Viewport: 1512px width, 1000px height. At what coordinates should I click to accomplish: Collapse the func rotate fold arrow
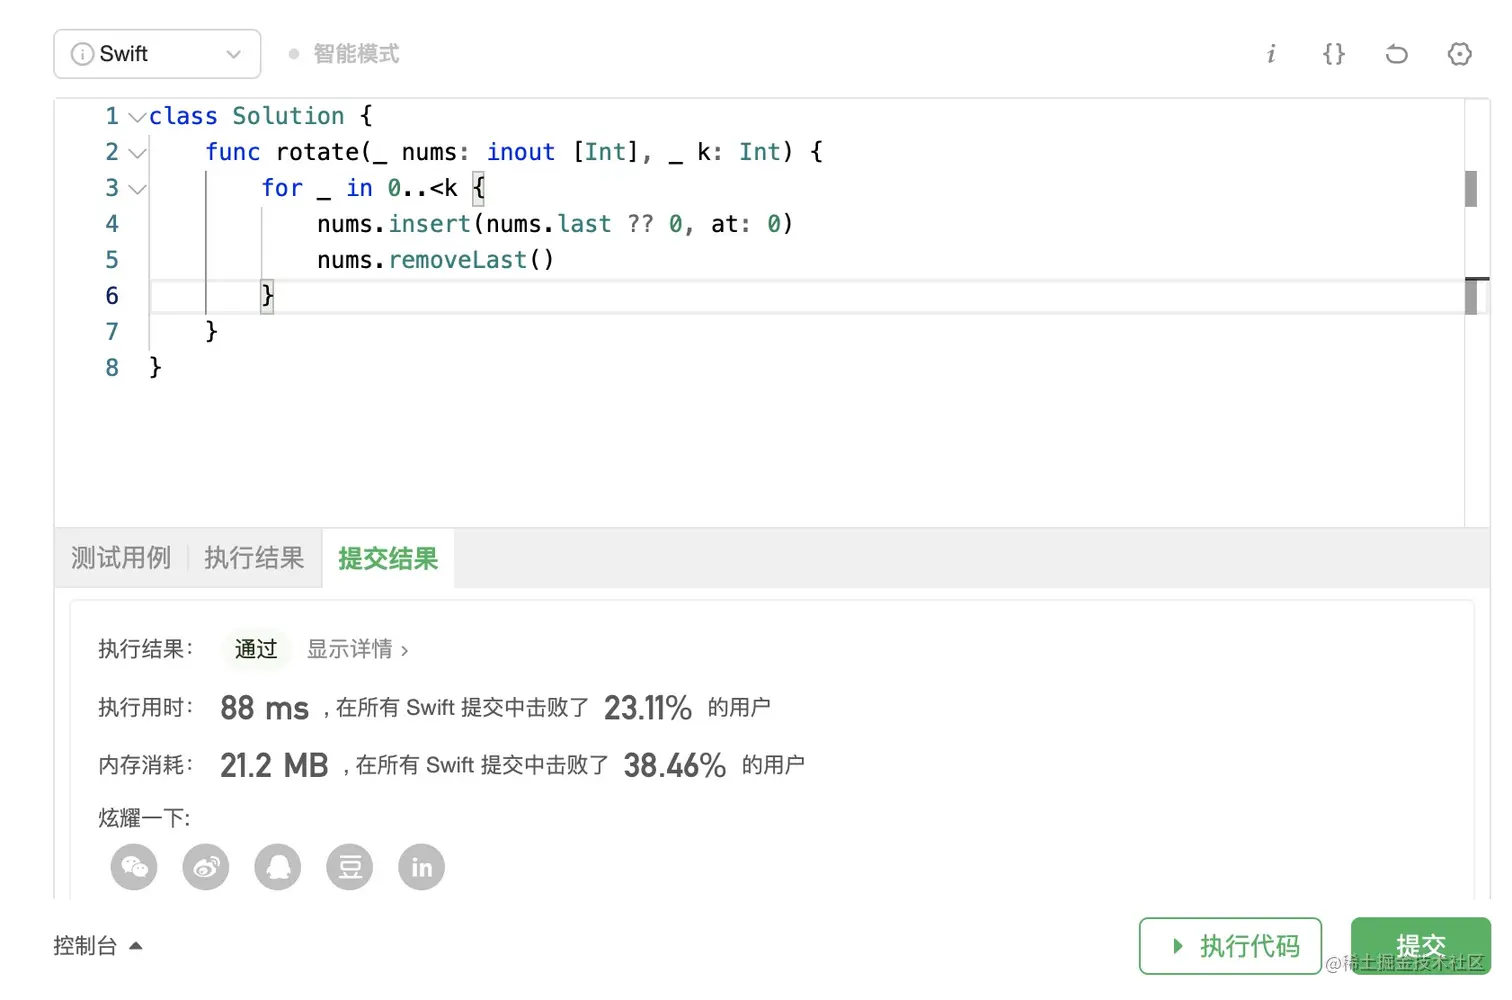(x=137, y=153)
